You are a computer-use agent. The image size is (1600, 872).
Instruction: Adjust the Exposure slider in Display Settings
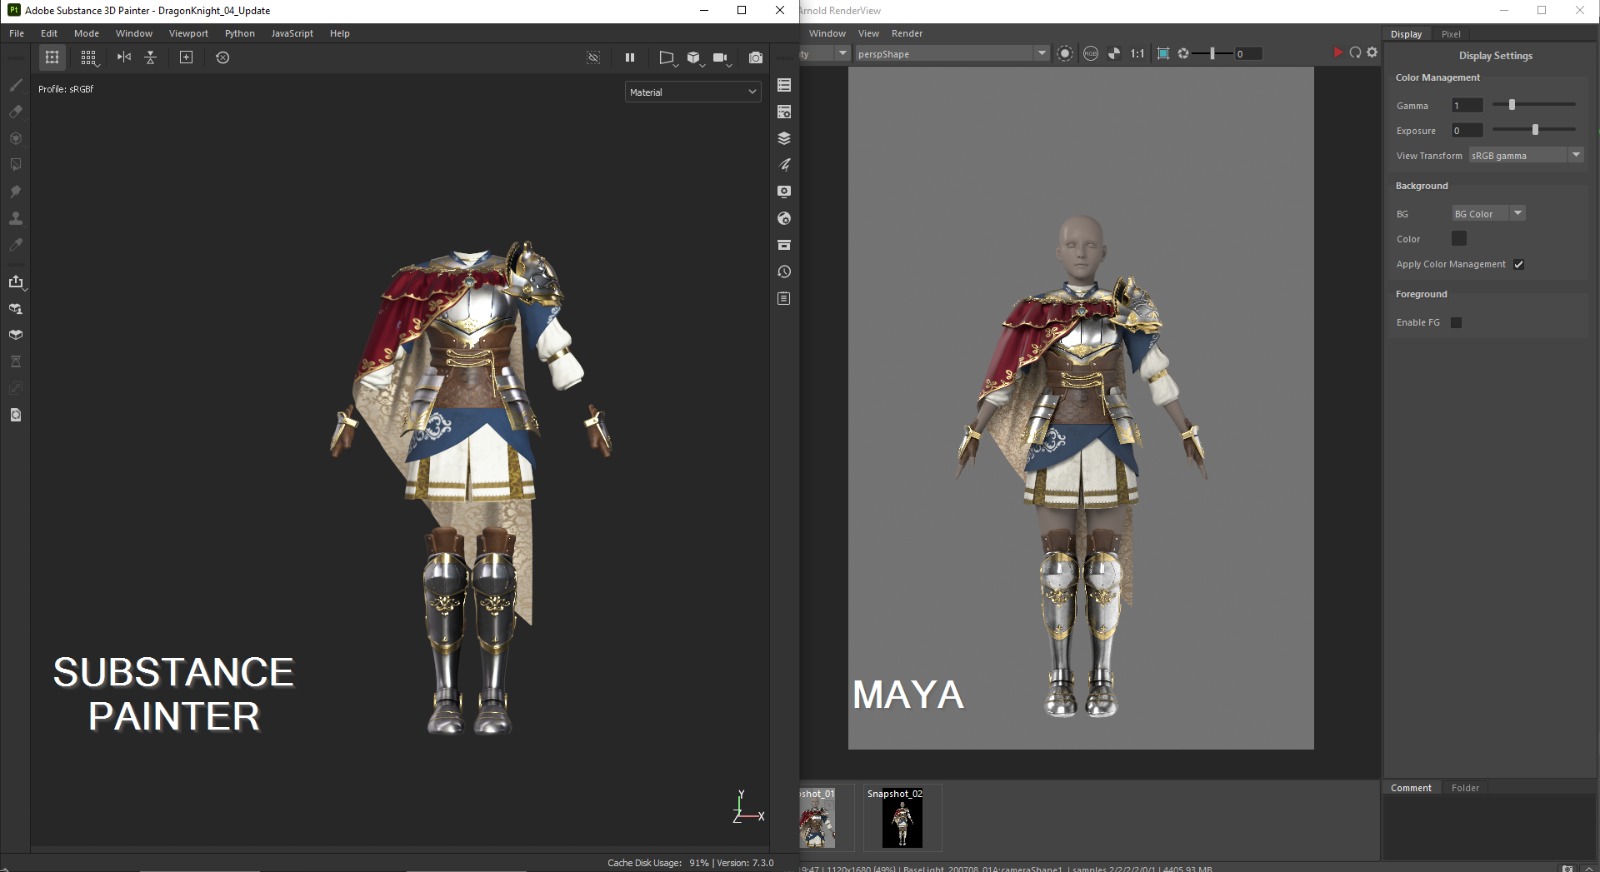1534,130
